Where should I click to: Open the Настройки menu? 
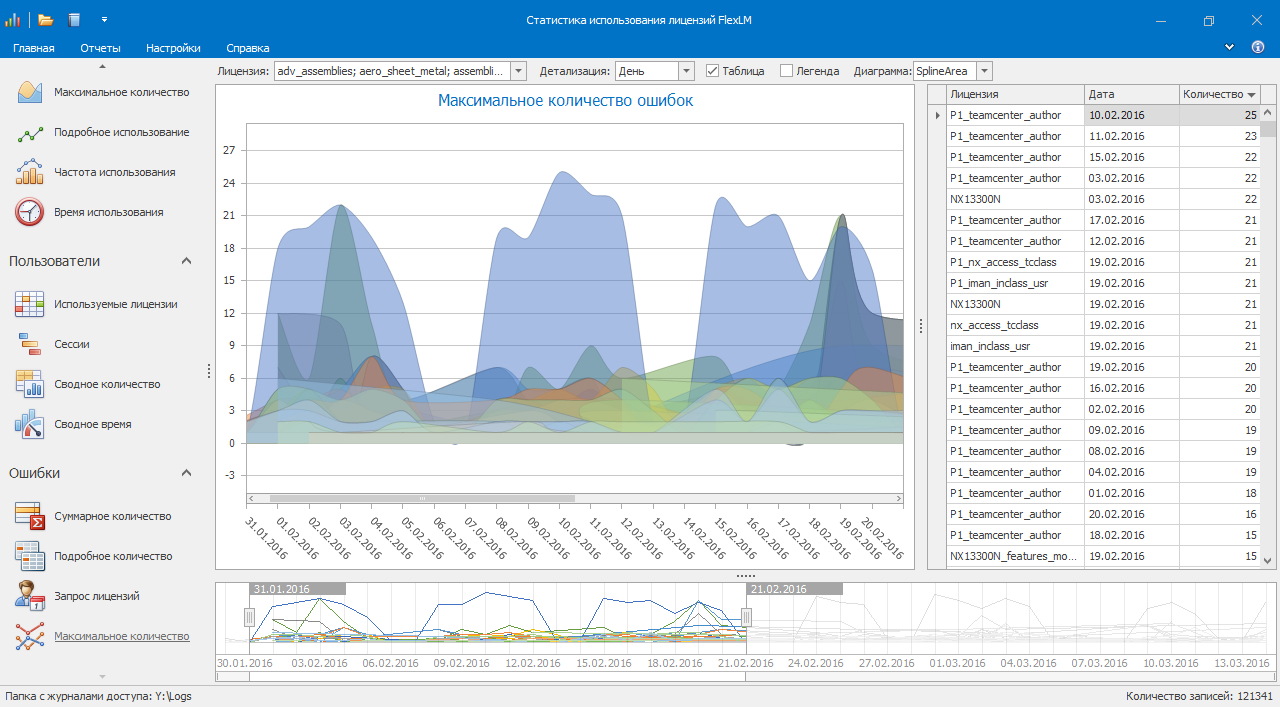click(x=173, y=48)
